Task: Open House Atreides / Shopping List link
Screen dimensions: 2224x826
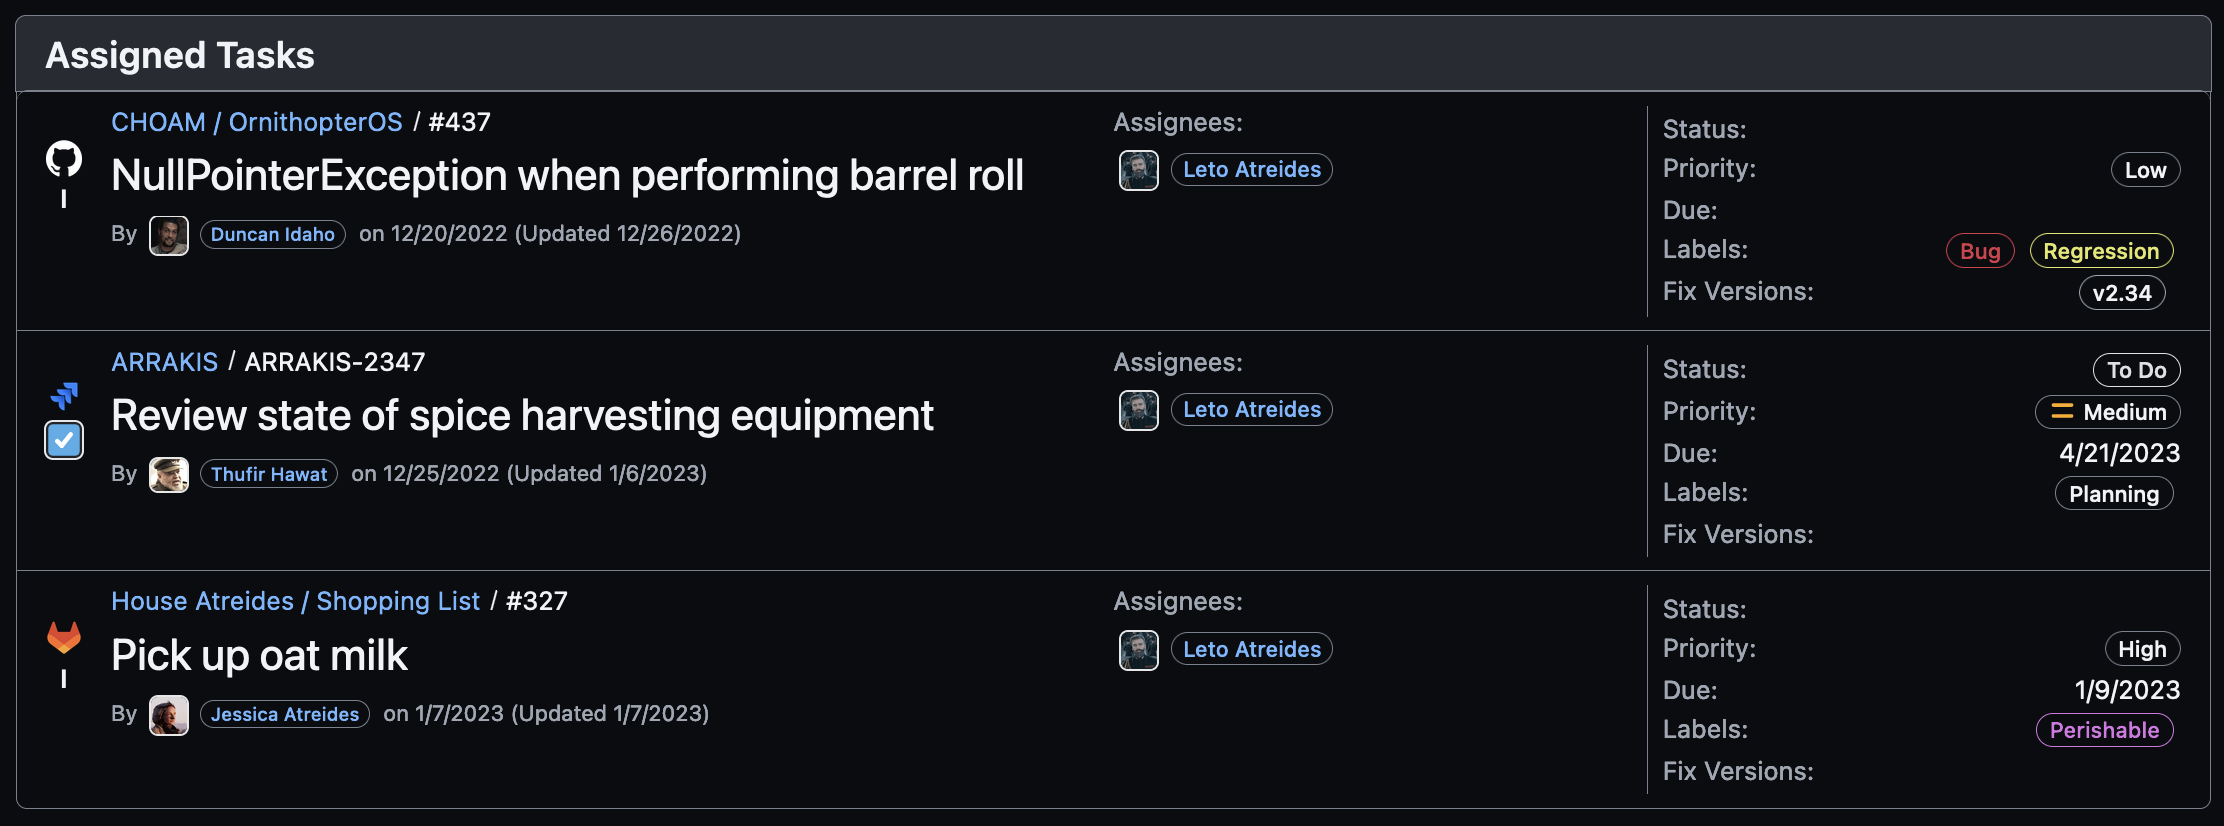Action: [295, 601]
